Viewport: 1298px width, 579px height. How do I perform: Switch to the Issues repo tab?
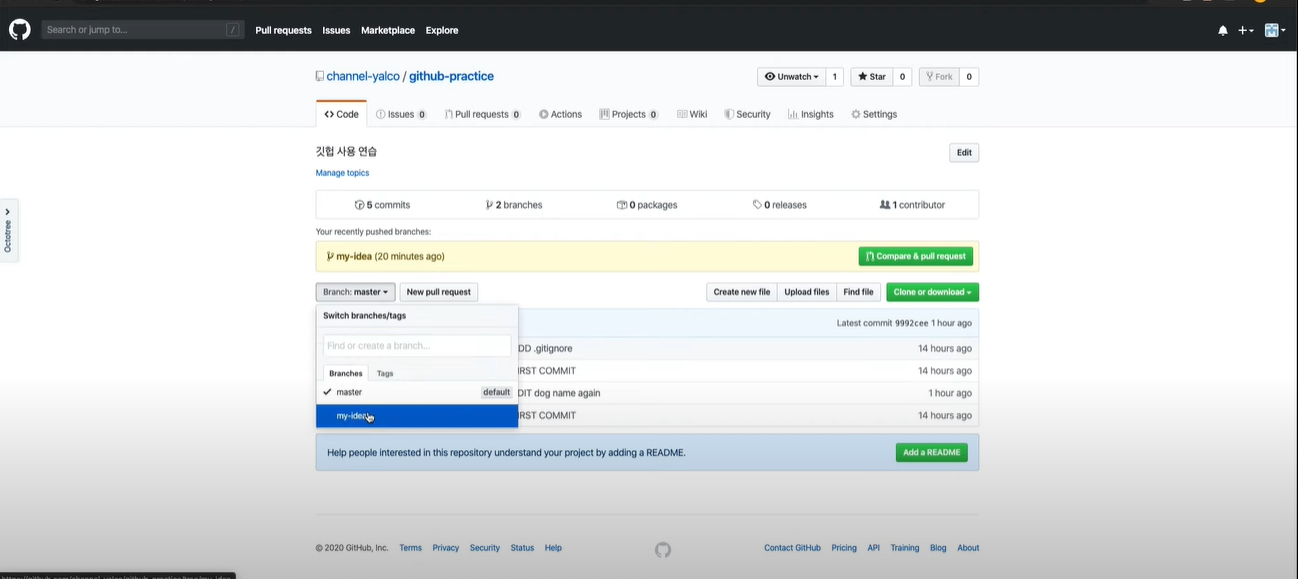(401, 114)
